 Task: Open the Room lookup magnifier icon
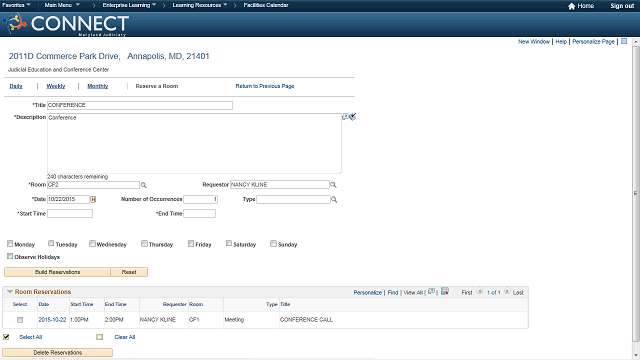pos(144,185)
